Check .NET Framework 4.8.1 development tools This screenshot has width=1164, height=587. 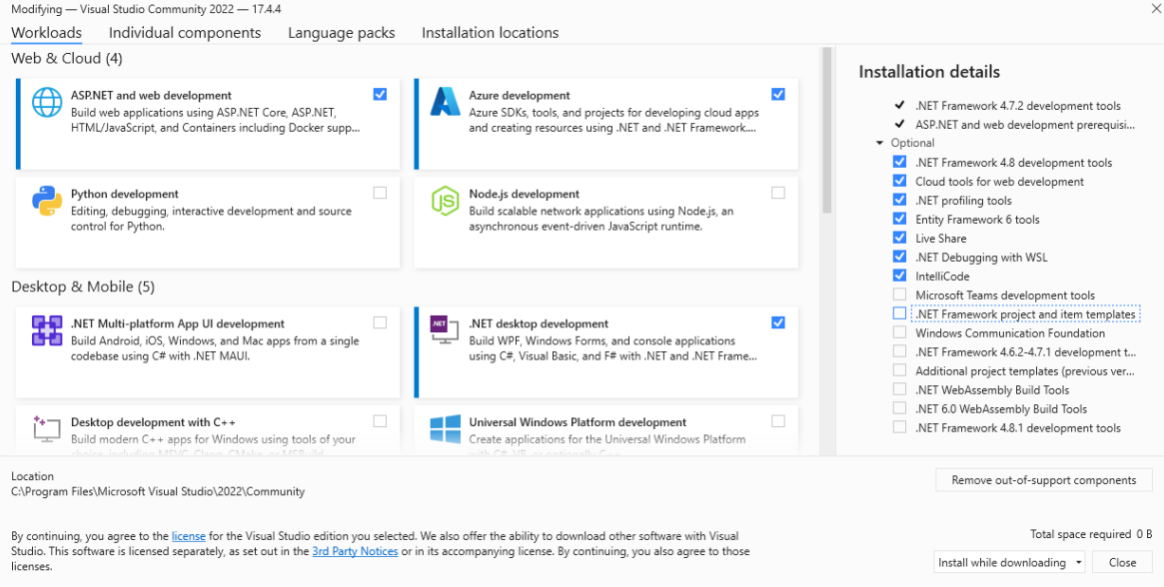tap(900, 427)
